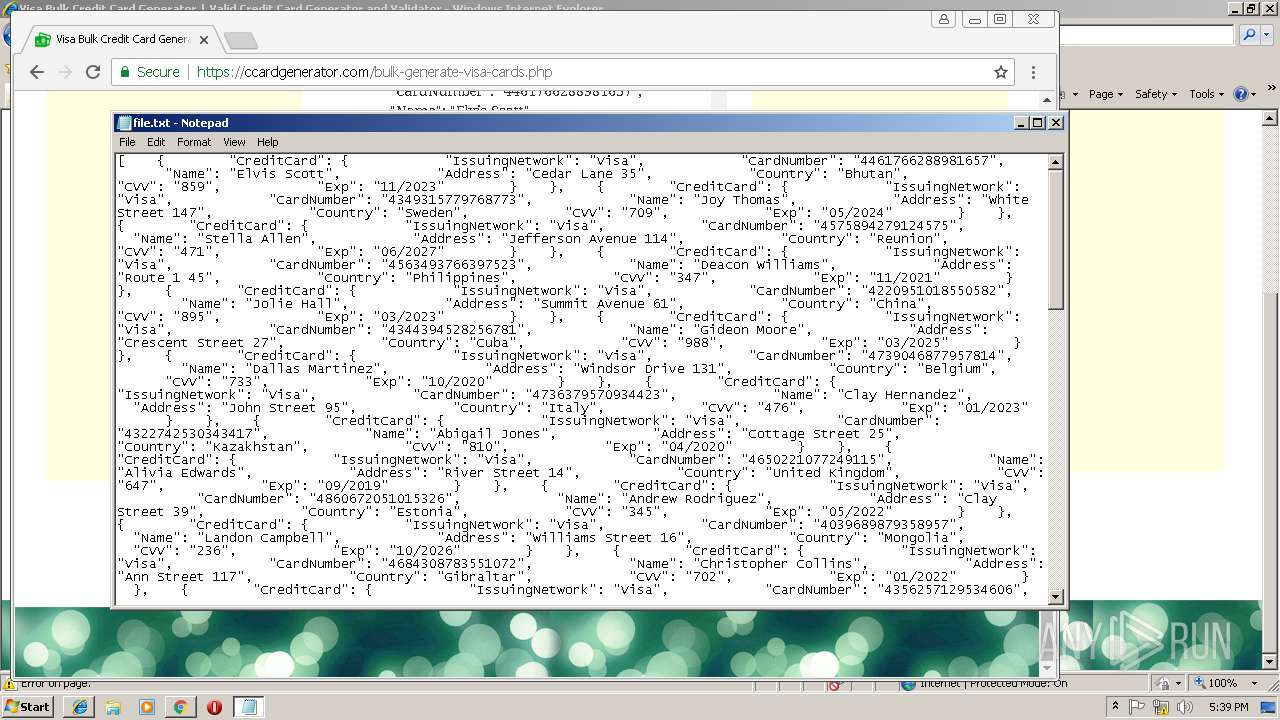
Task: Click the Notepad title bar icon
Action: pos(124,123)
